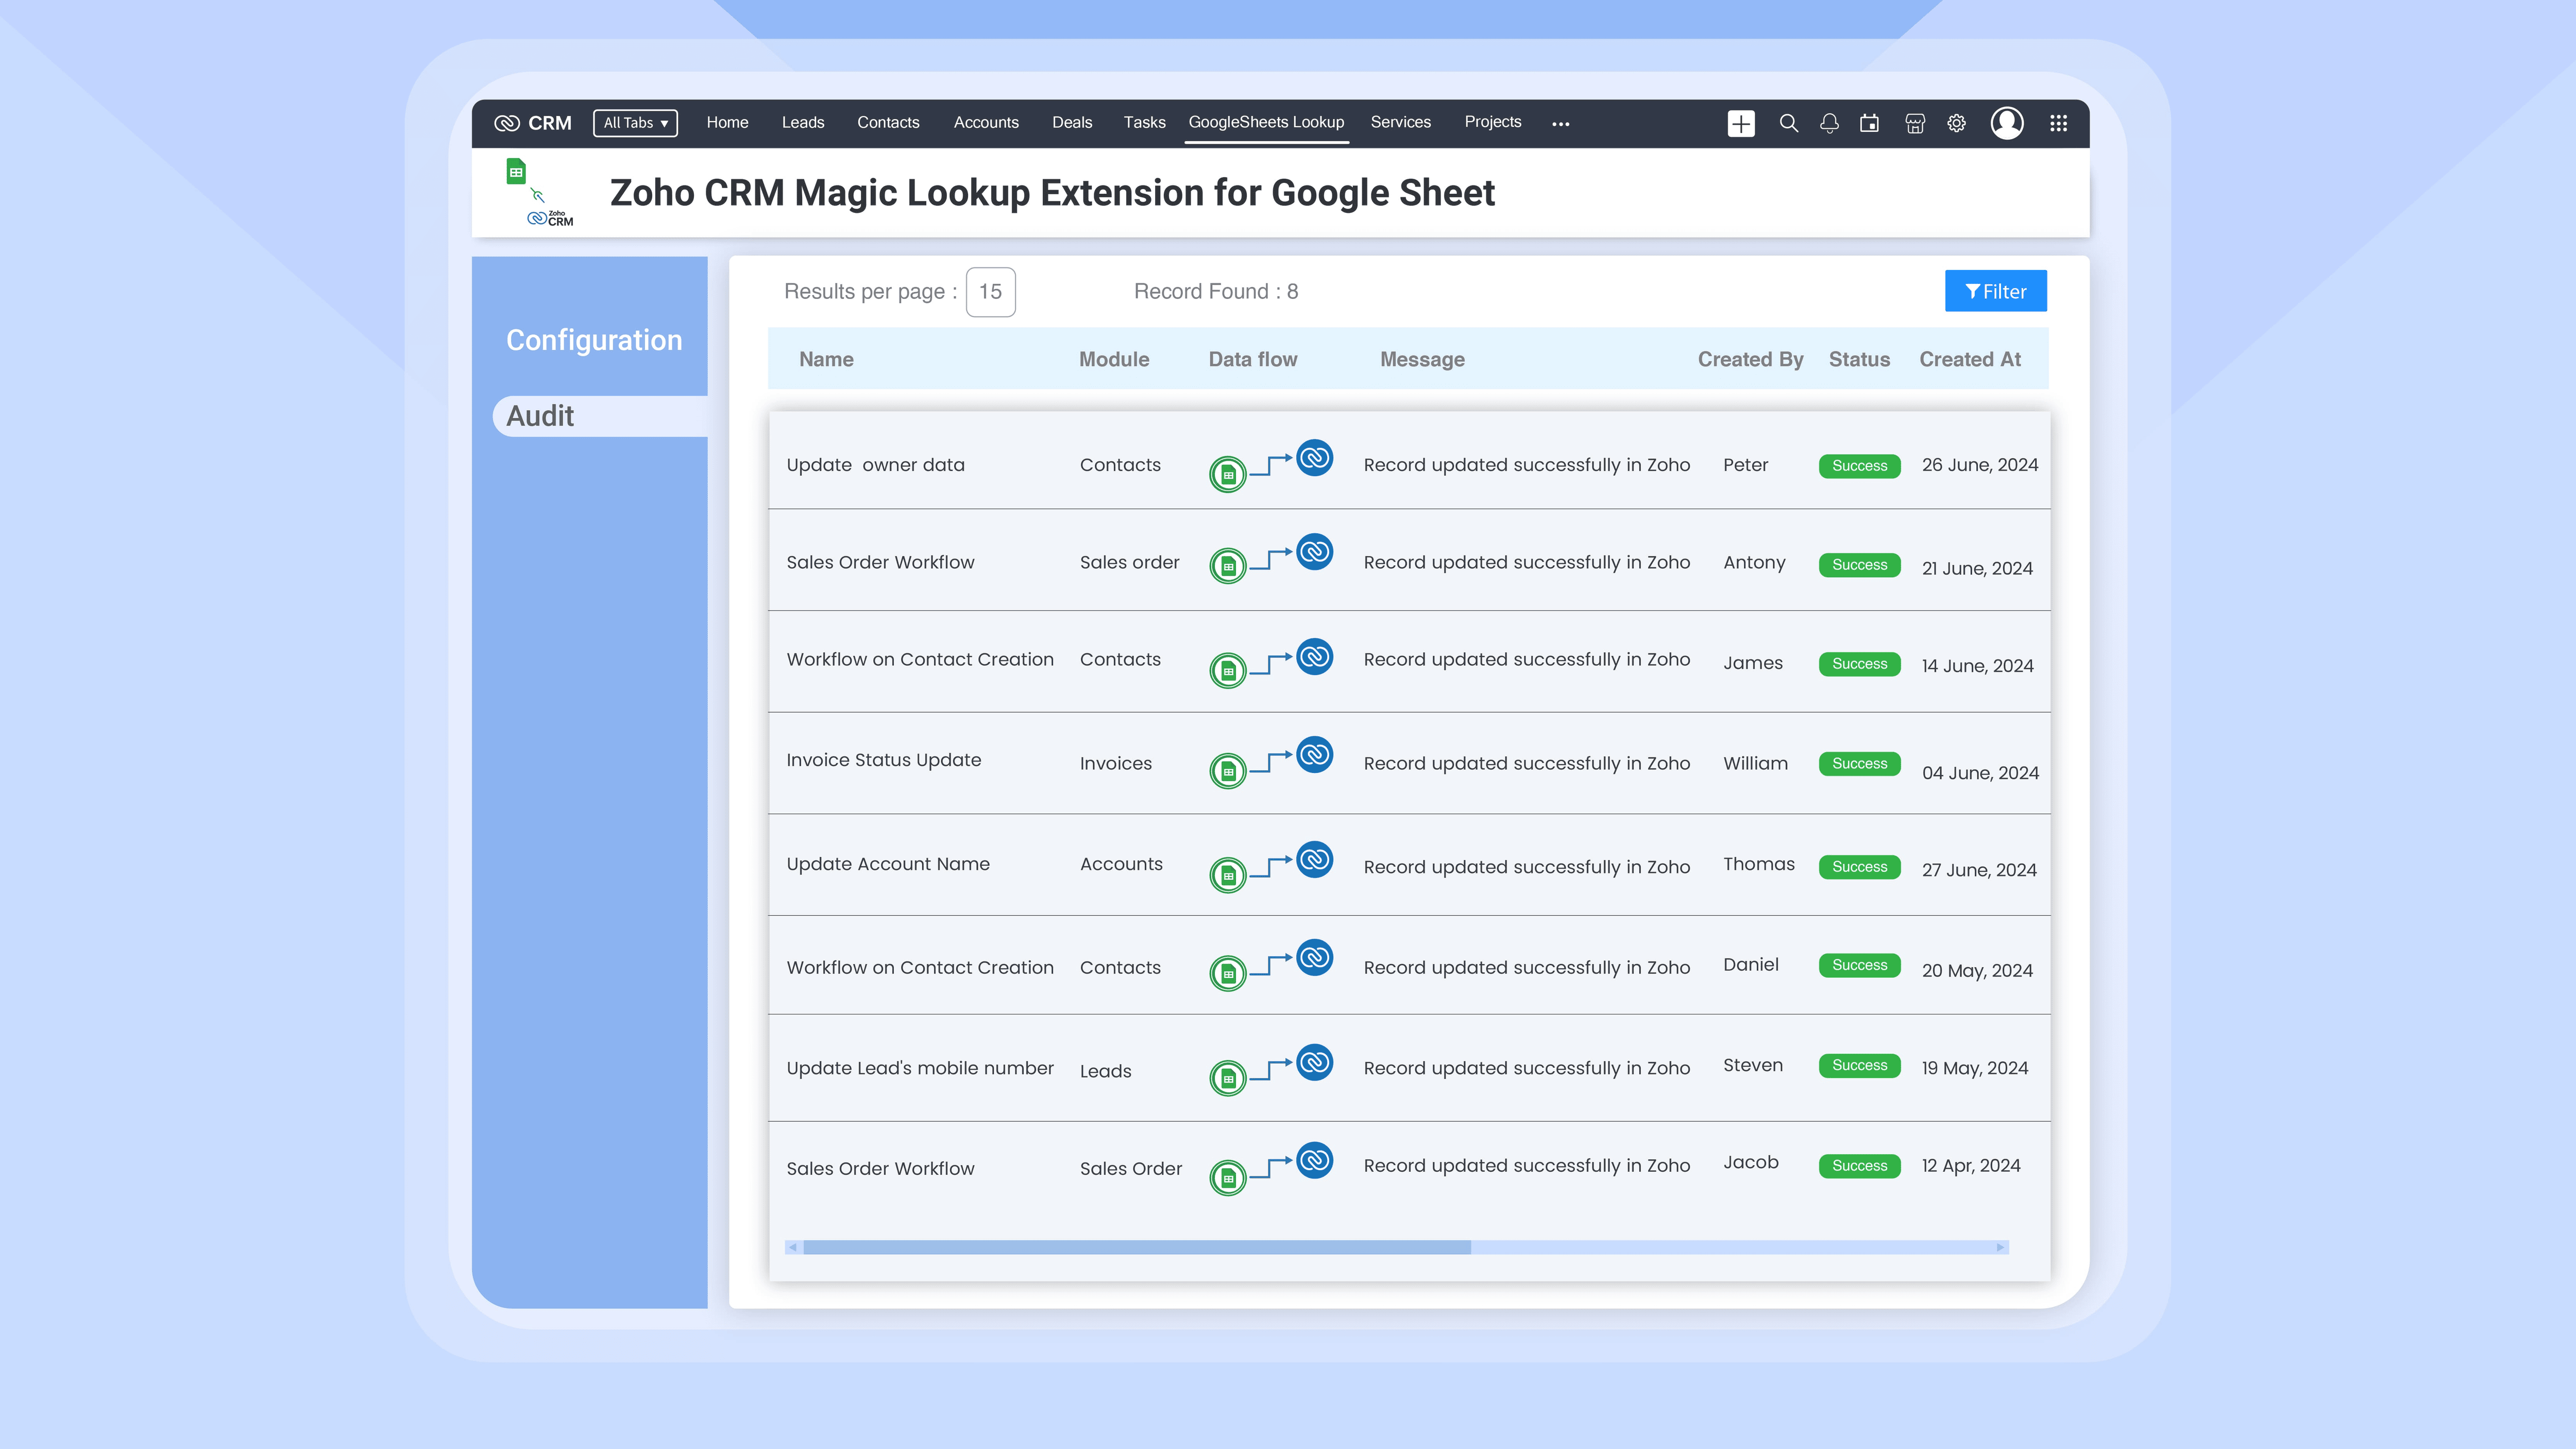Click the scrollbar left arrow
2576x1449 pixels.
[x=793, y=1247]
